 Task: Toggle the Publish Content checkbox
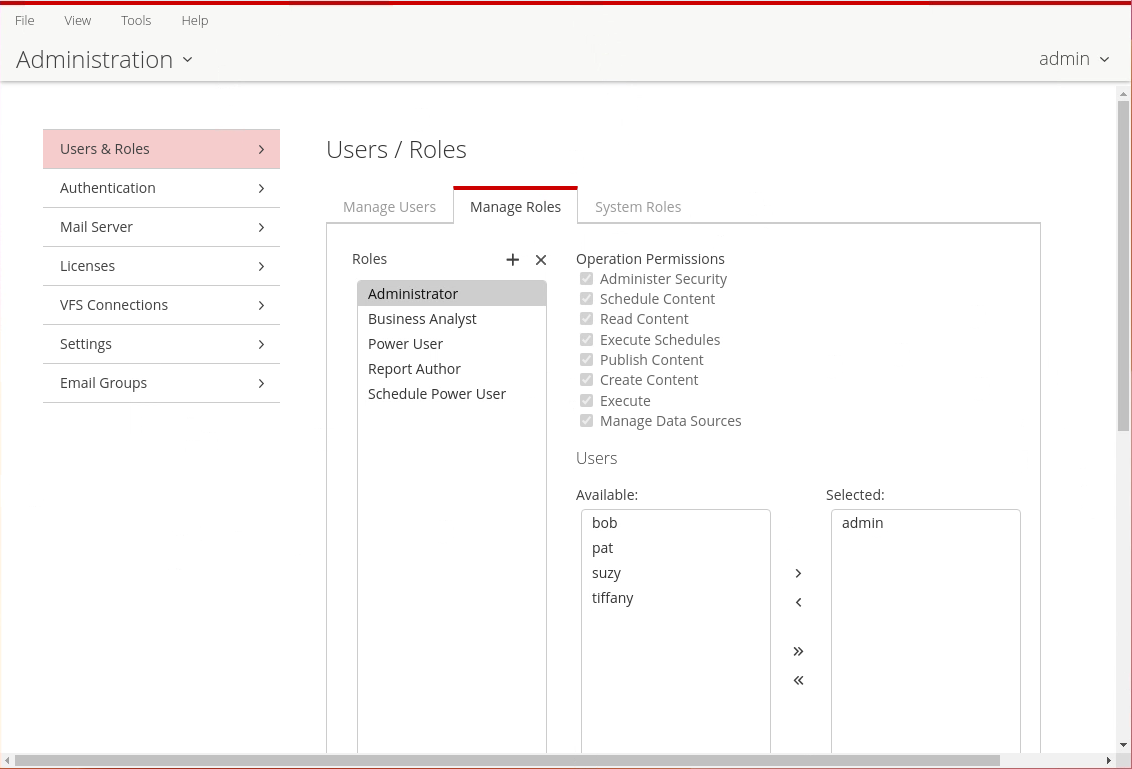pyautogui.click(x=587, y=360)
